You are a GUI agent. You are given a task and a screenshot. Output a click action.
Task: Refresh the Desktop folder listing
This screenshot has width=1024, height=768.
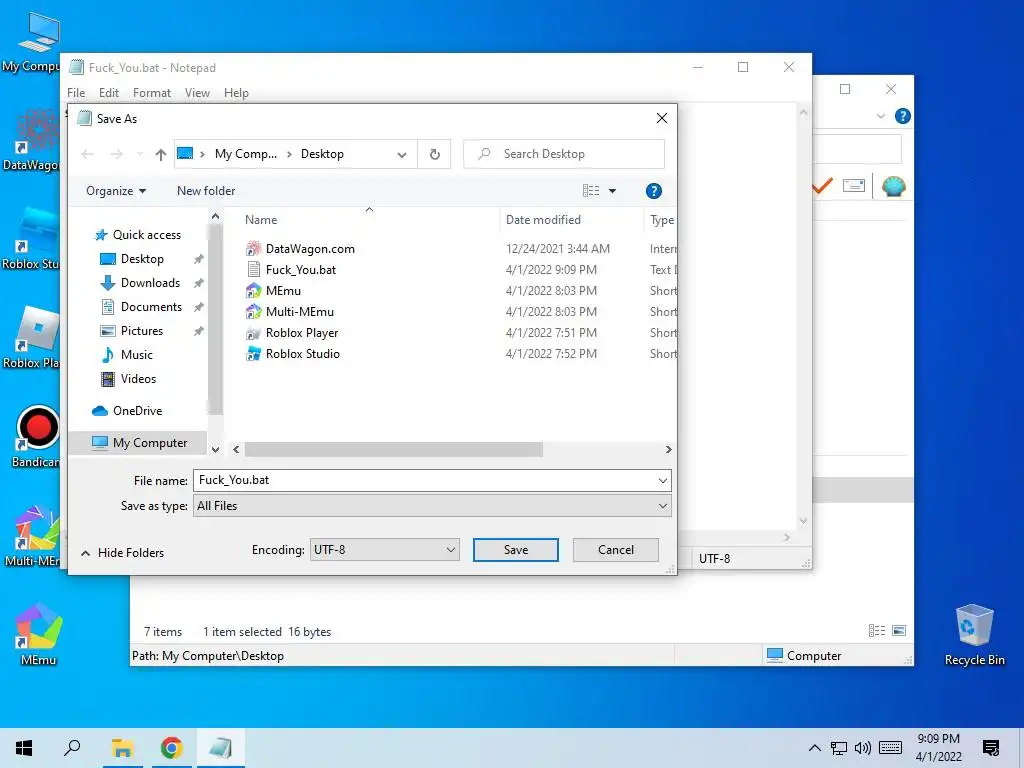434,154
